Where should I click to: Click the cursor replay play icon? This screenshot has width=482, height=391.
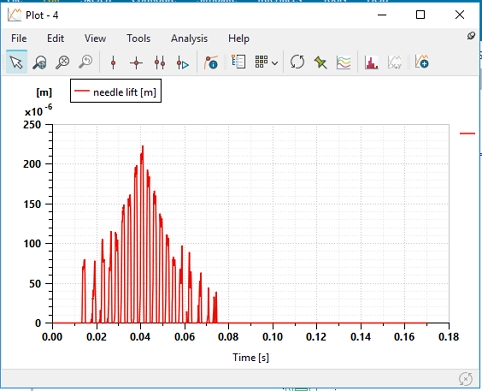pyautogui.click(x=183, y=62)
